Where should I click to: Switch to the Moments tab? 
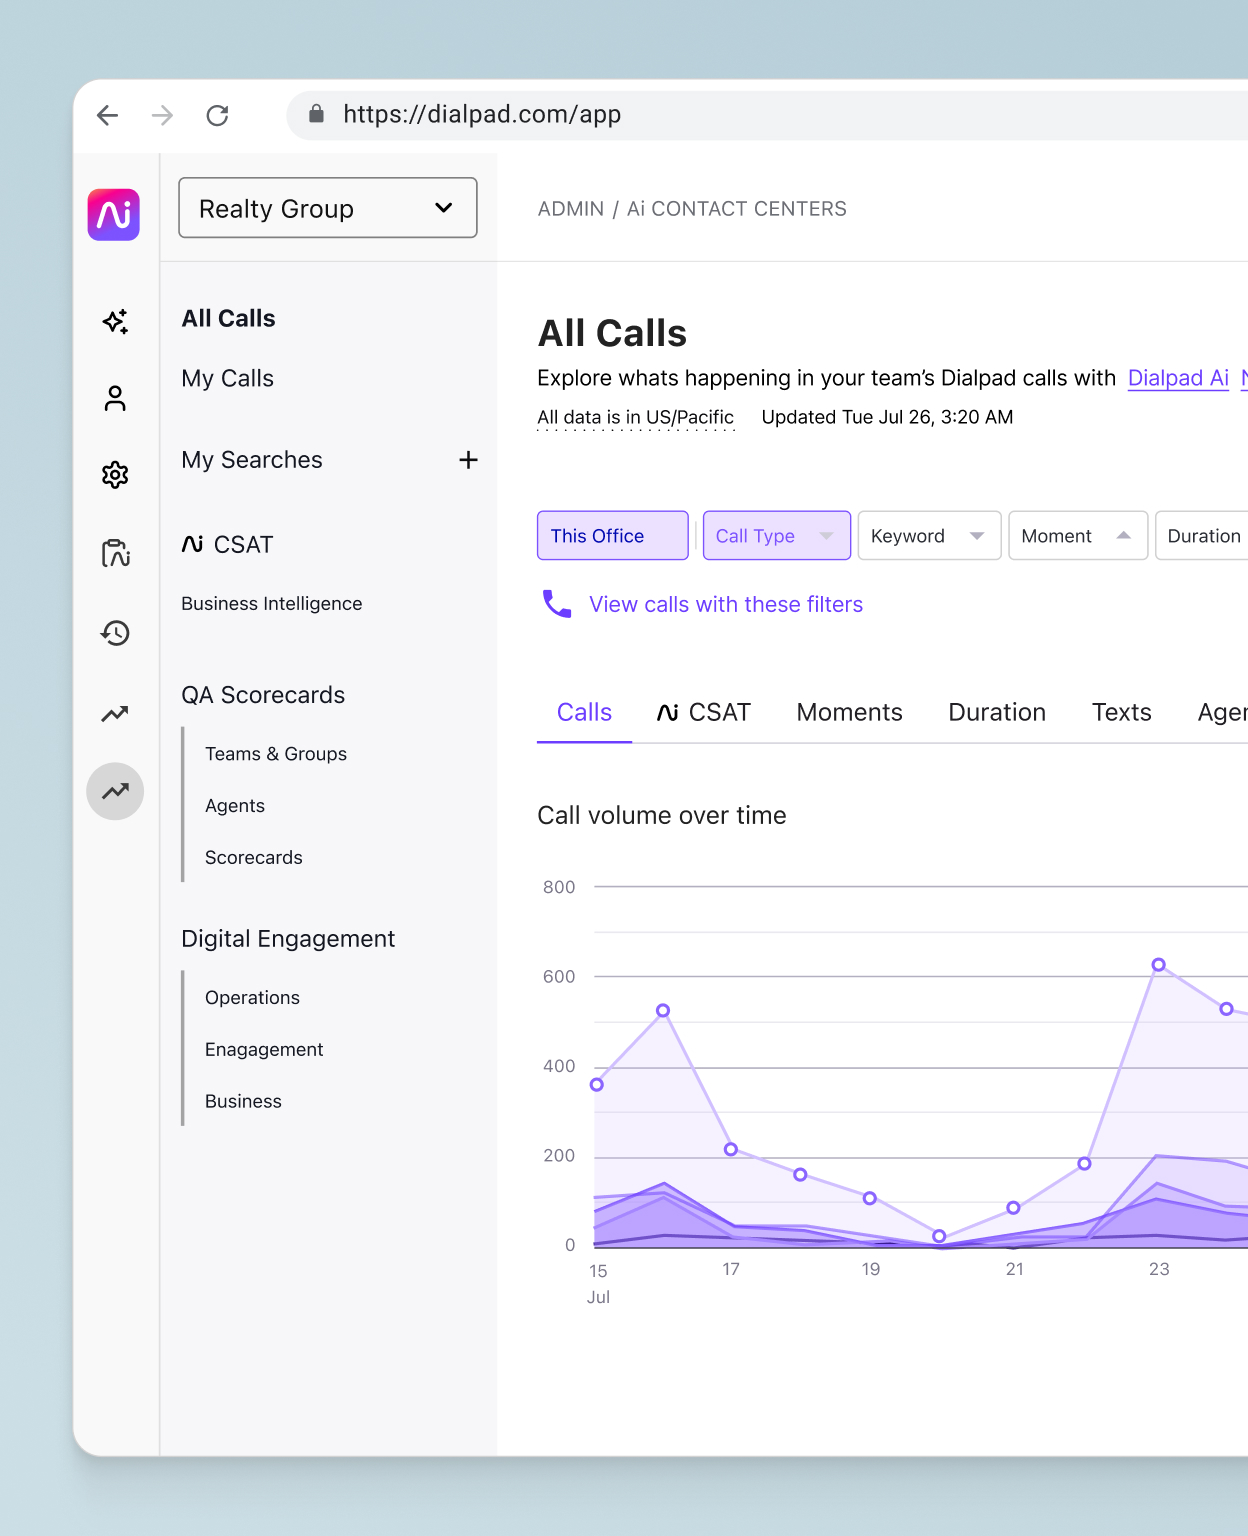coord(849,712)
